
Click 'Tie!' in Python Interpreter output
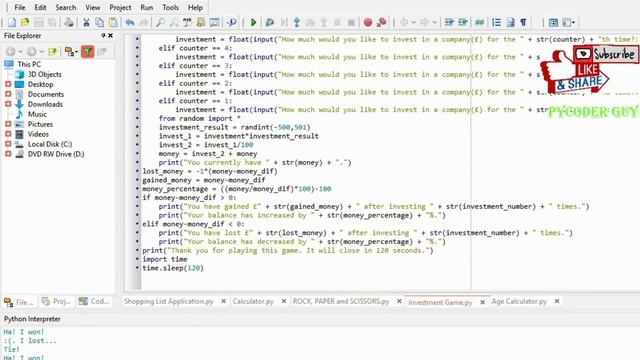(11, 349)
